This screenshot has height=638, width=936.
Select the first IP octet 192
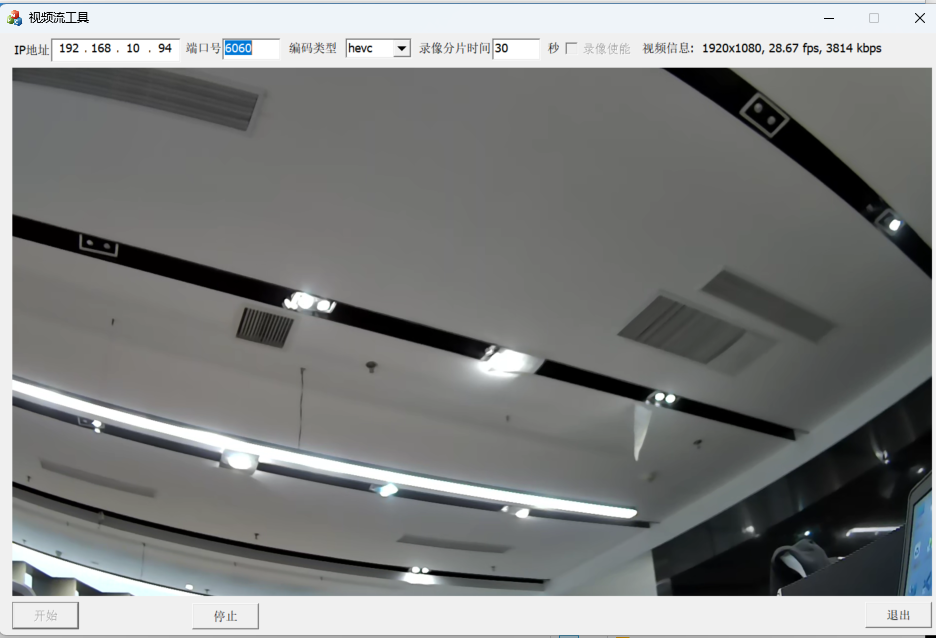point(69,49)
